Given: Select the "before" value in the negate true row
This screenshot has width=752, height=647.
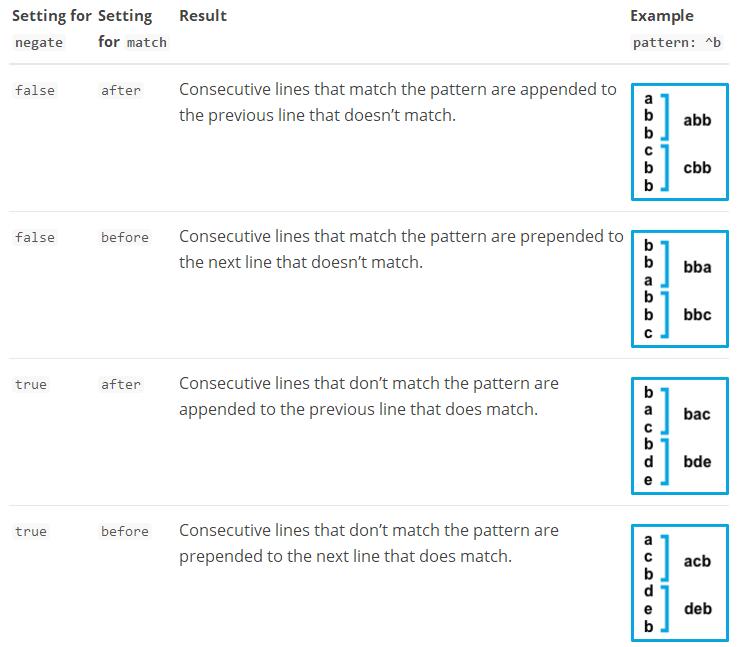Looking at the screenshot, I should 125,532.
